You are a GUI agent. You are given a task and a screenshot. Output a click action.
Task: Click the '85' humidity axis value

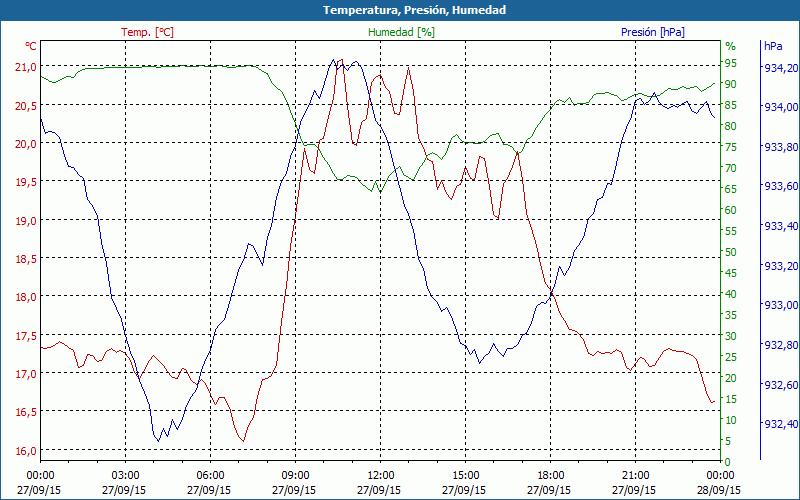[731, 105]
